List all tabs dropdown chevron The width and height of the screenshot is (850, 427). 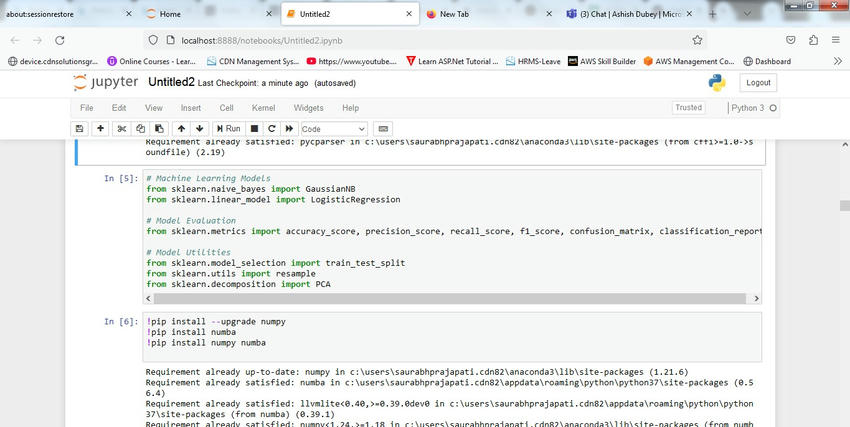pos(747,14)
